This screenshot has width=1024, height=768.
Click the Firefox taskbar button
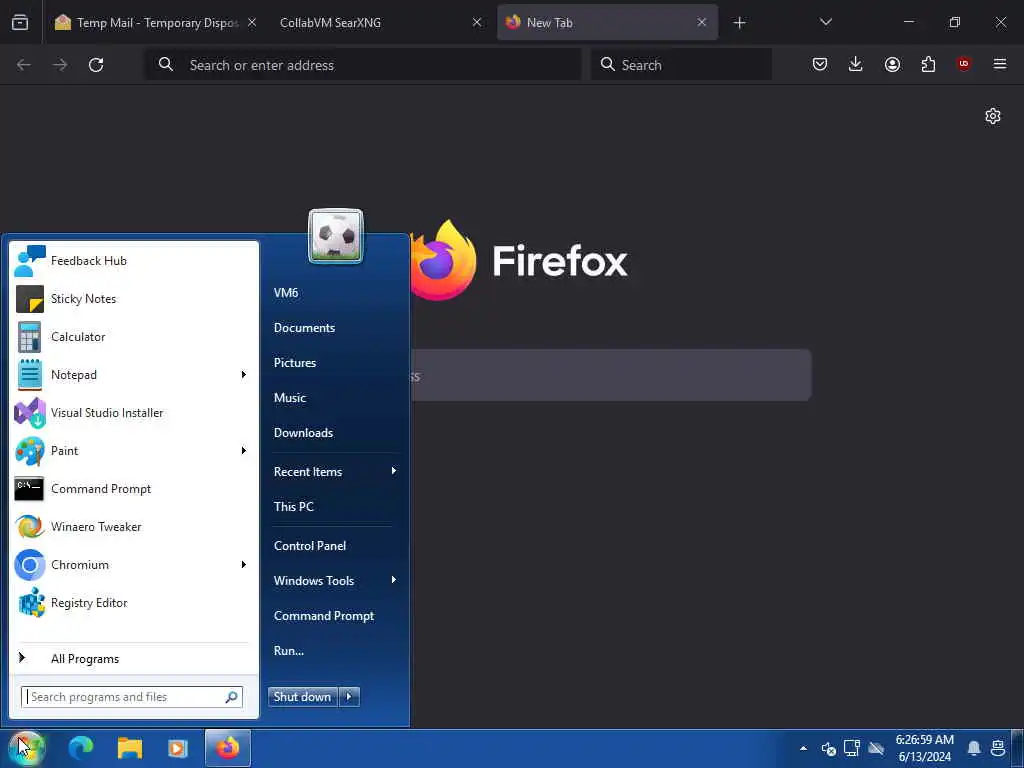228,748
